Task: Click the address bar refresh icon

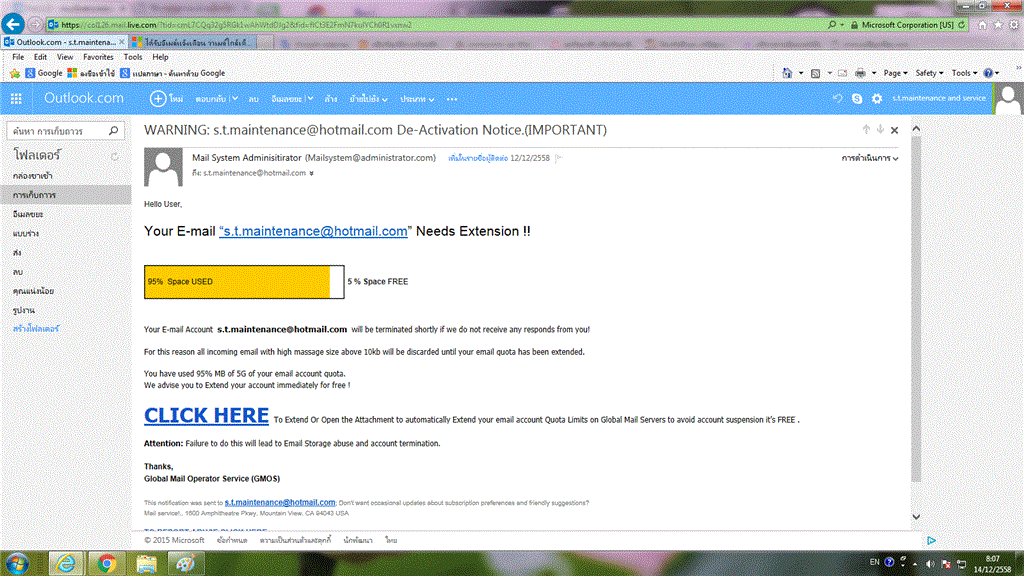Action: click(961, 25)
